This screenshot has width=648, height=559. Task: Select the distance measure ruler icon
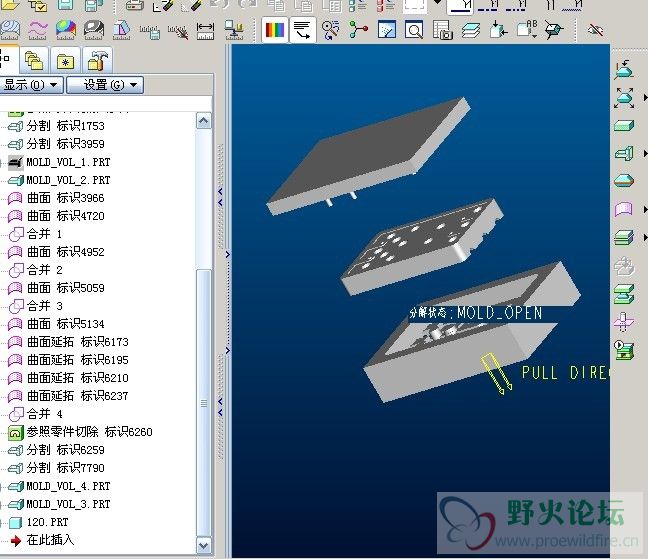coord(205,31)
